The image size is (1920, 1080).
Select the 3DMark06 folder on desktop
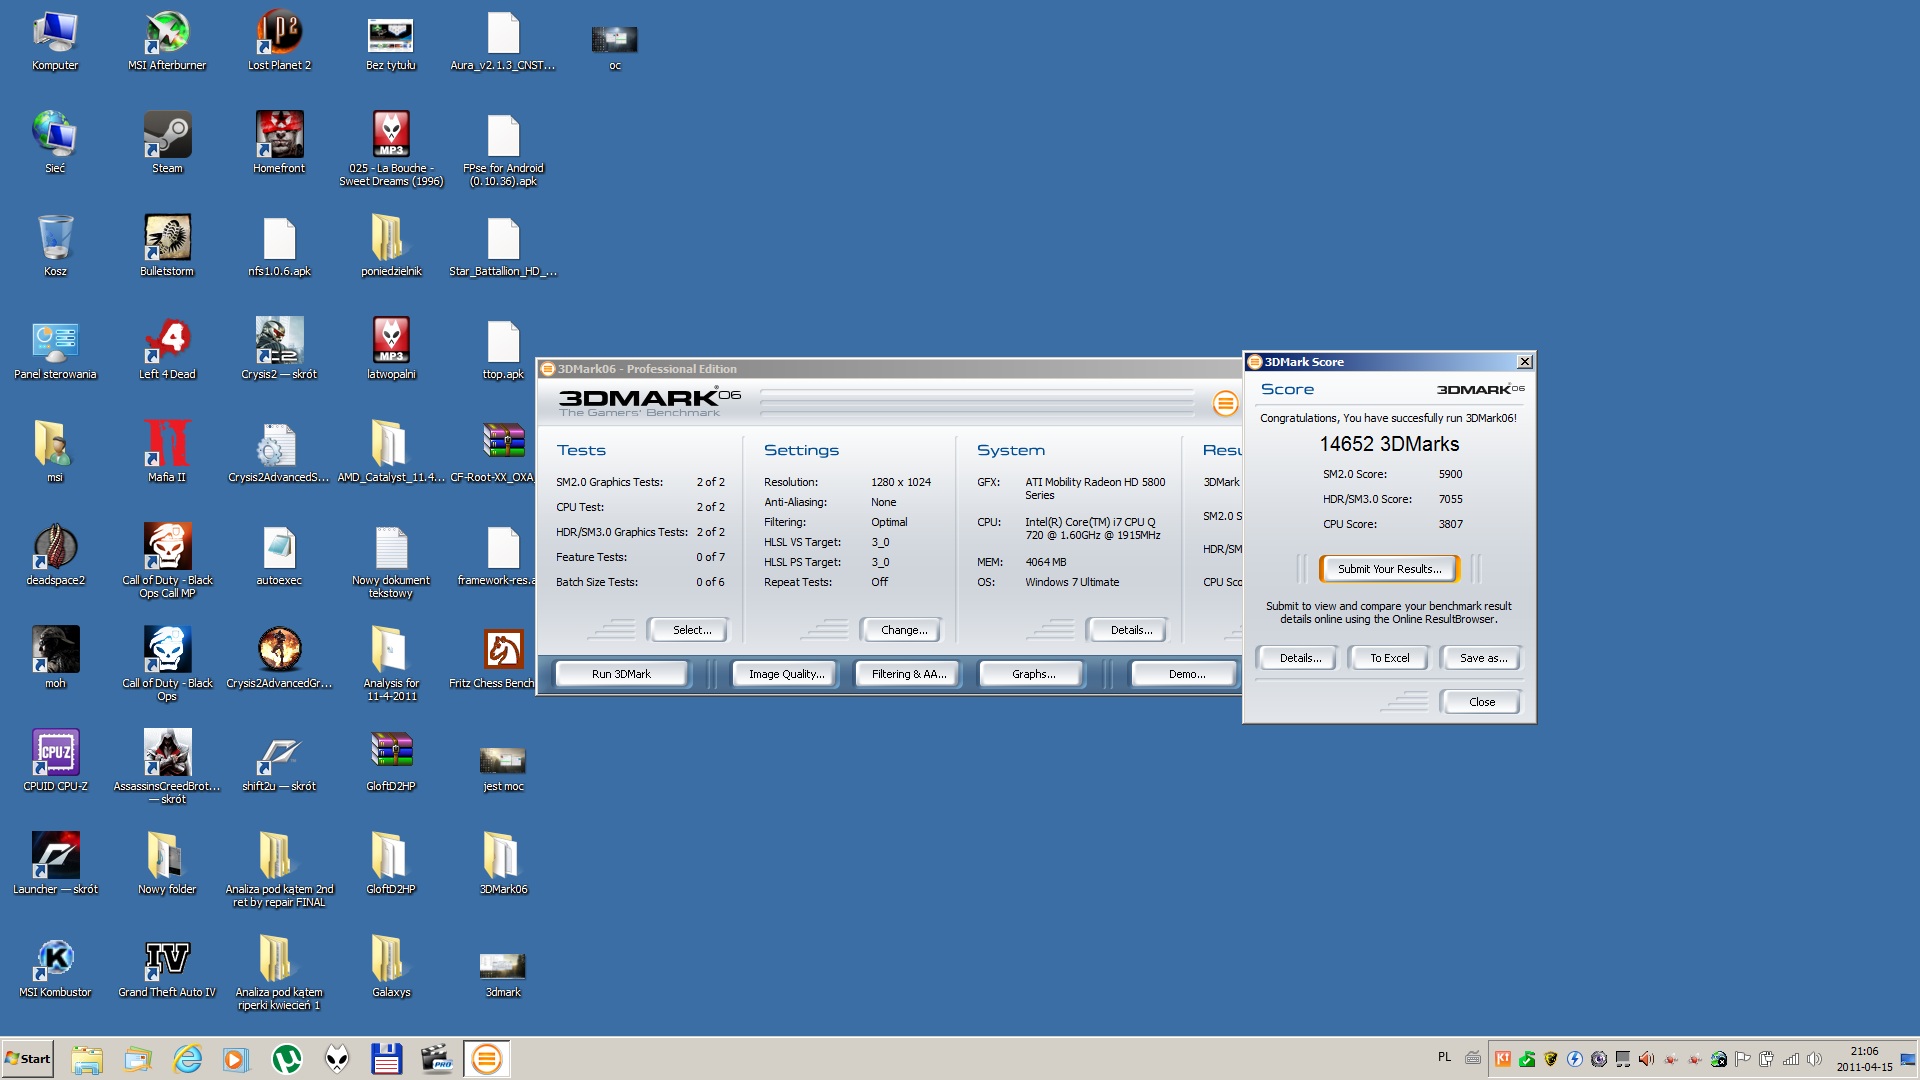pyautogui.click(x=503, y=864)
